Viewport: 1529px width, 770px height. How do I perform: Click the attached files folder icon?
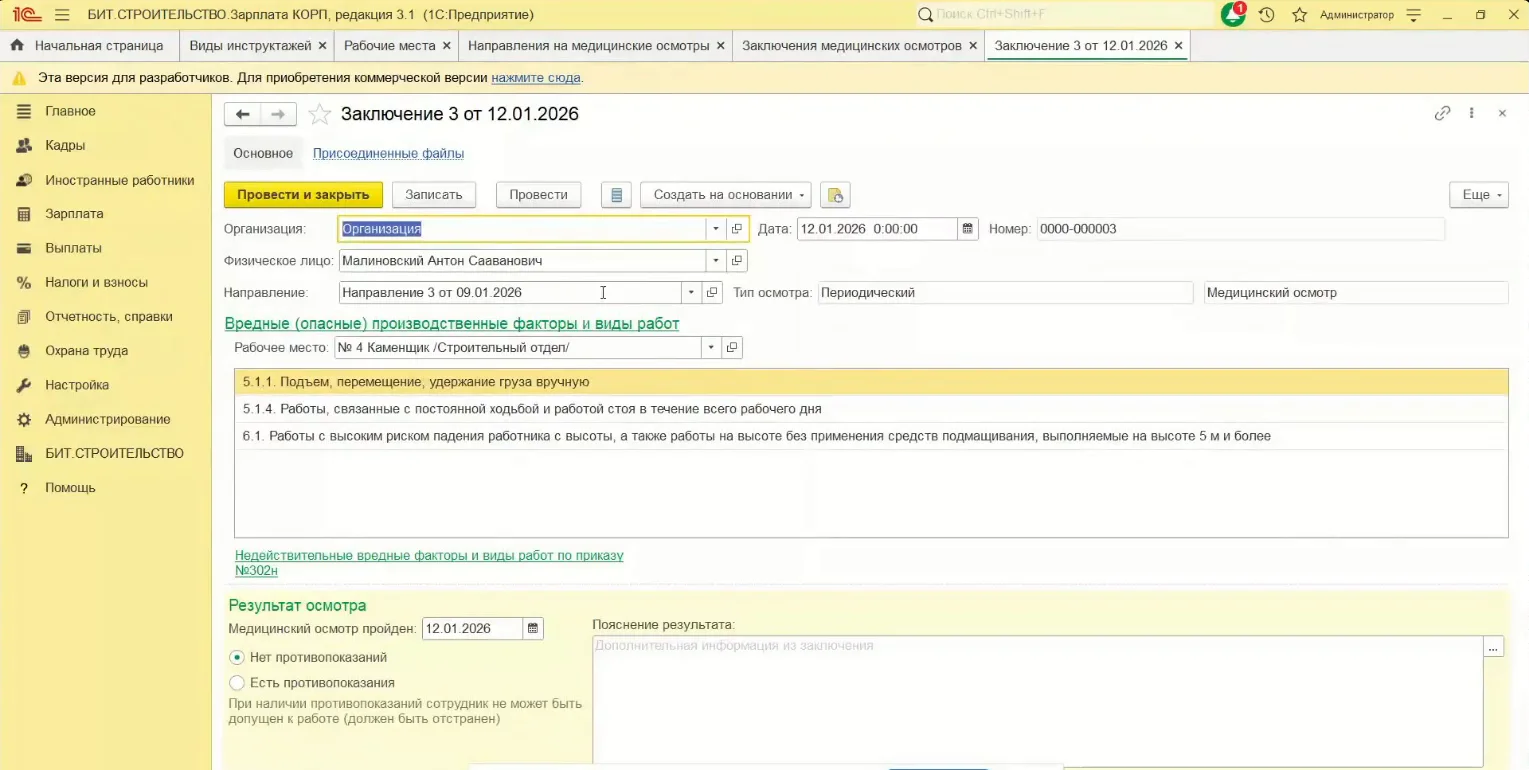[835, 195]
